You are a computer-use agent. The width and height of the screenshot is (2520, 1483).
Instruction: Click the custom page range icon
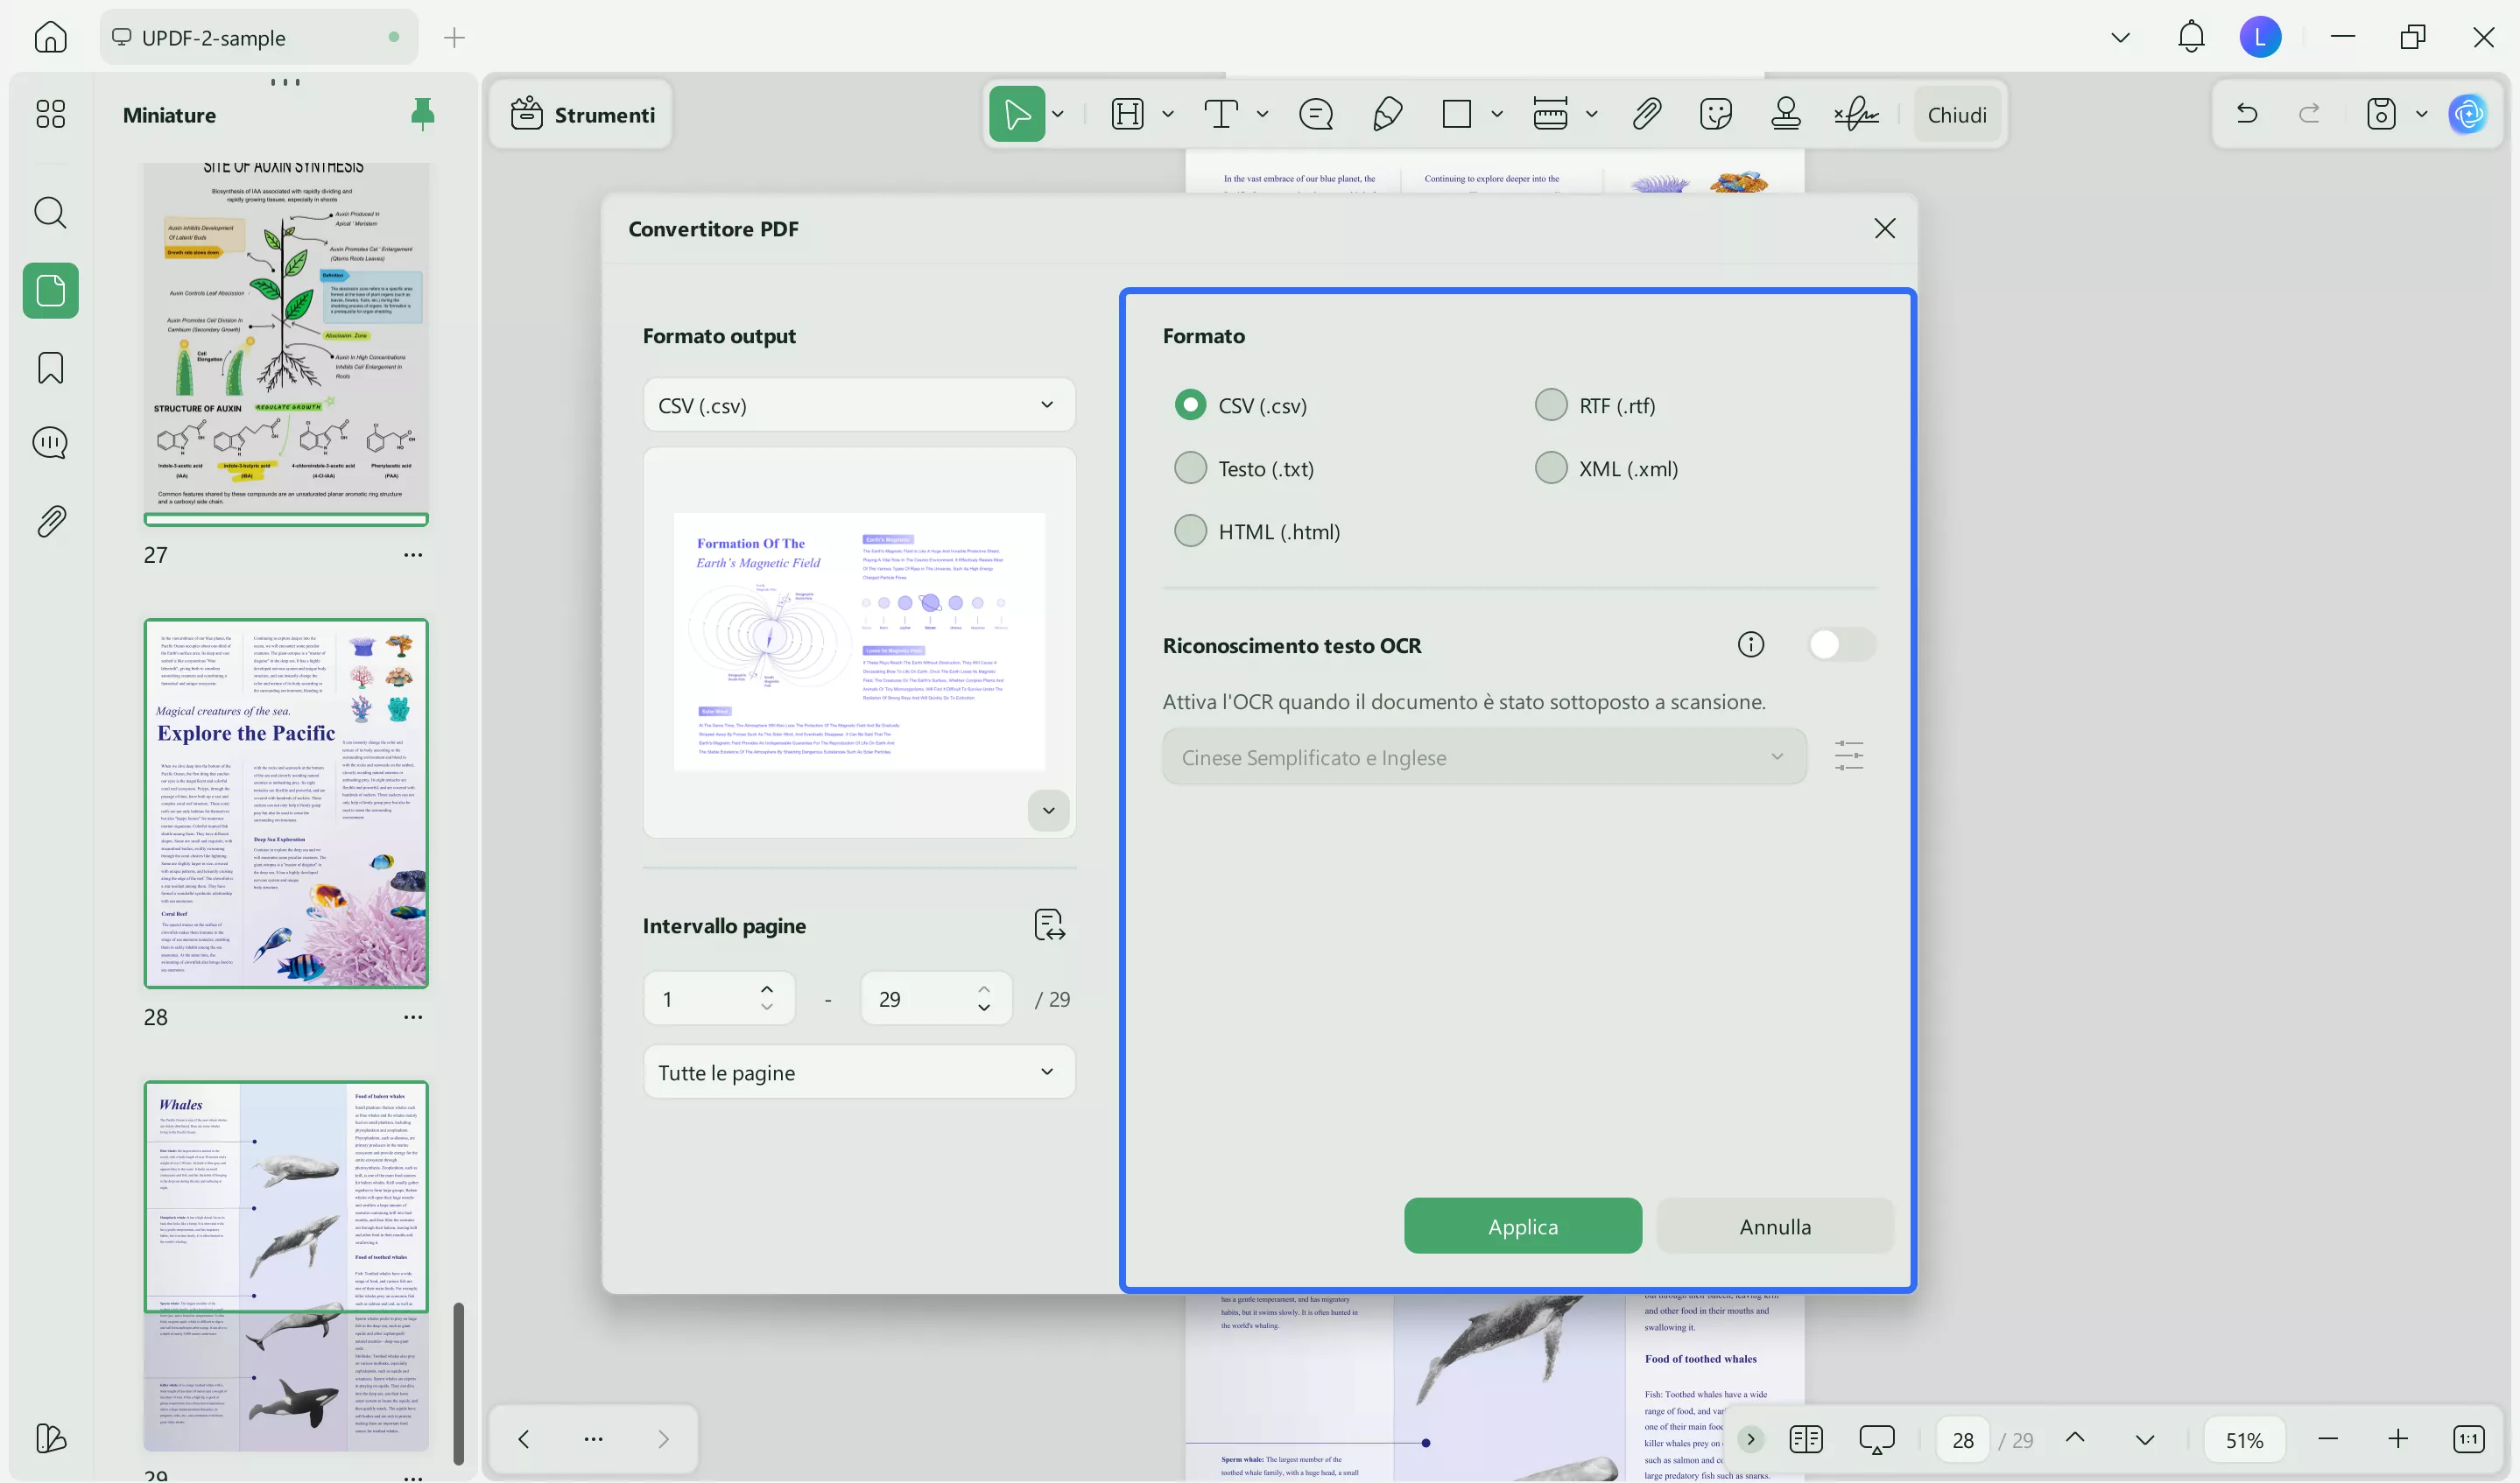coord(1049,925)
